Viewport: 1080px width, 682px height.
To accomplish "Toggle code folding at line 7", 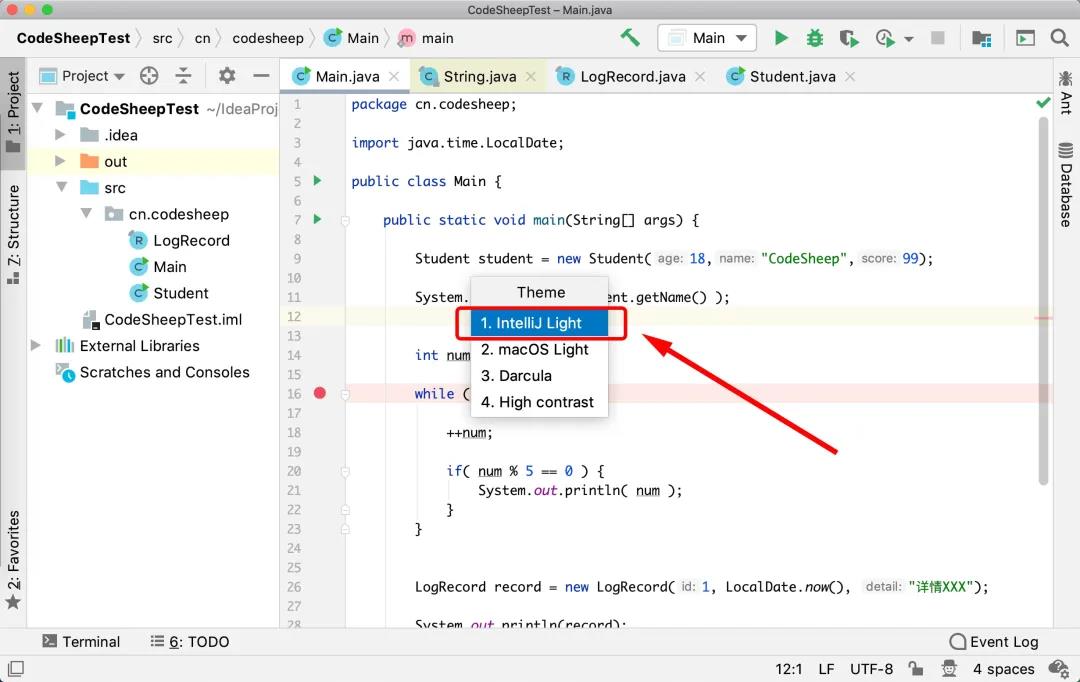I will click(x=345, y=220).
